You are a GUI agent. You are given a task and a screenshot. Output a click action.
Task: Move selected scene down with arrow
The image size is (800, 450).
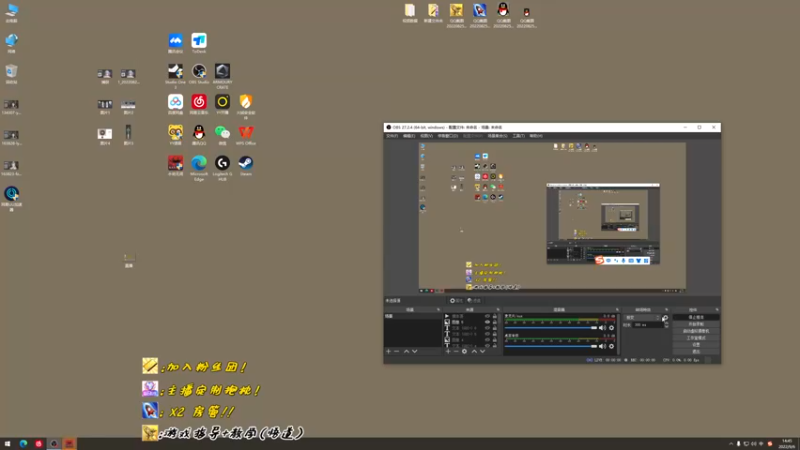point(415,352)
